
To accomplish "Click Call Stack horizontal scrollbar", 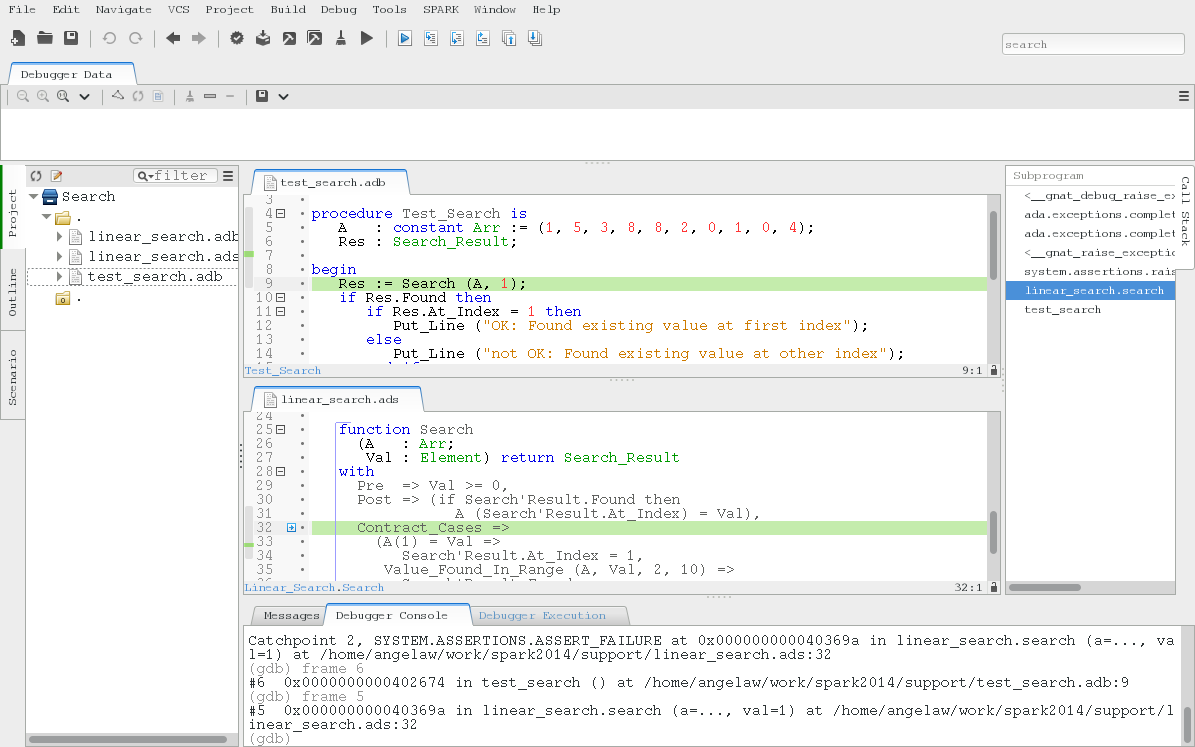I will point(1045,587).
